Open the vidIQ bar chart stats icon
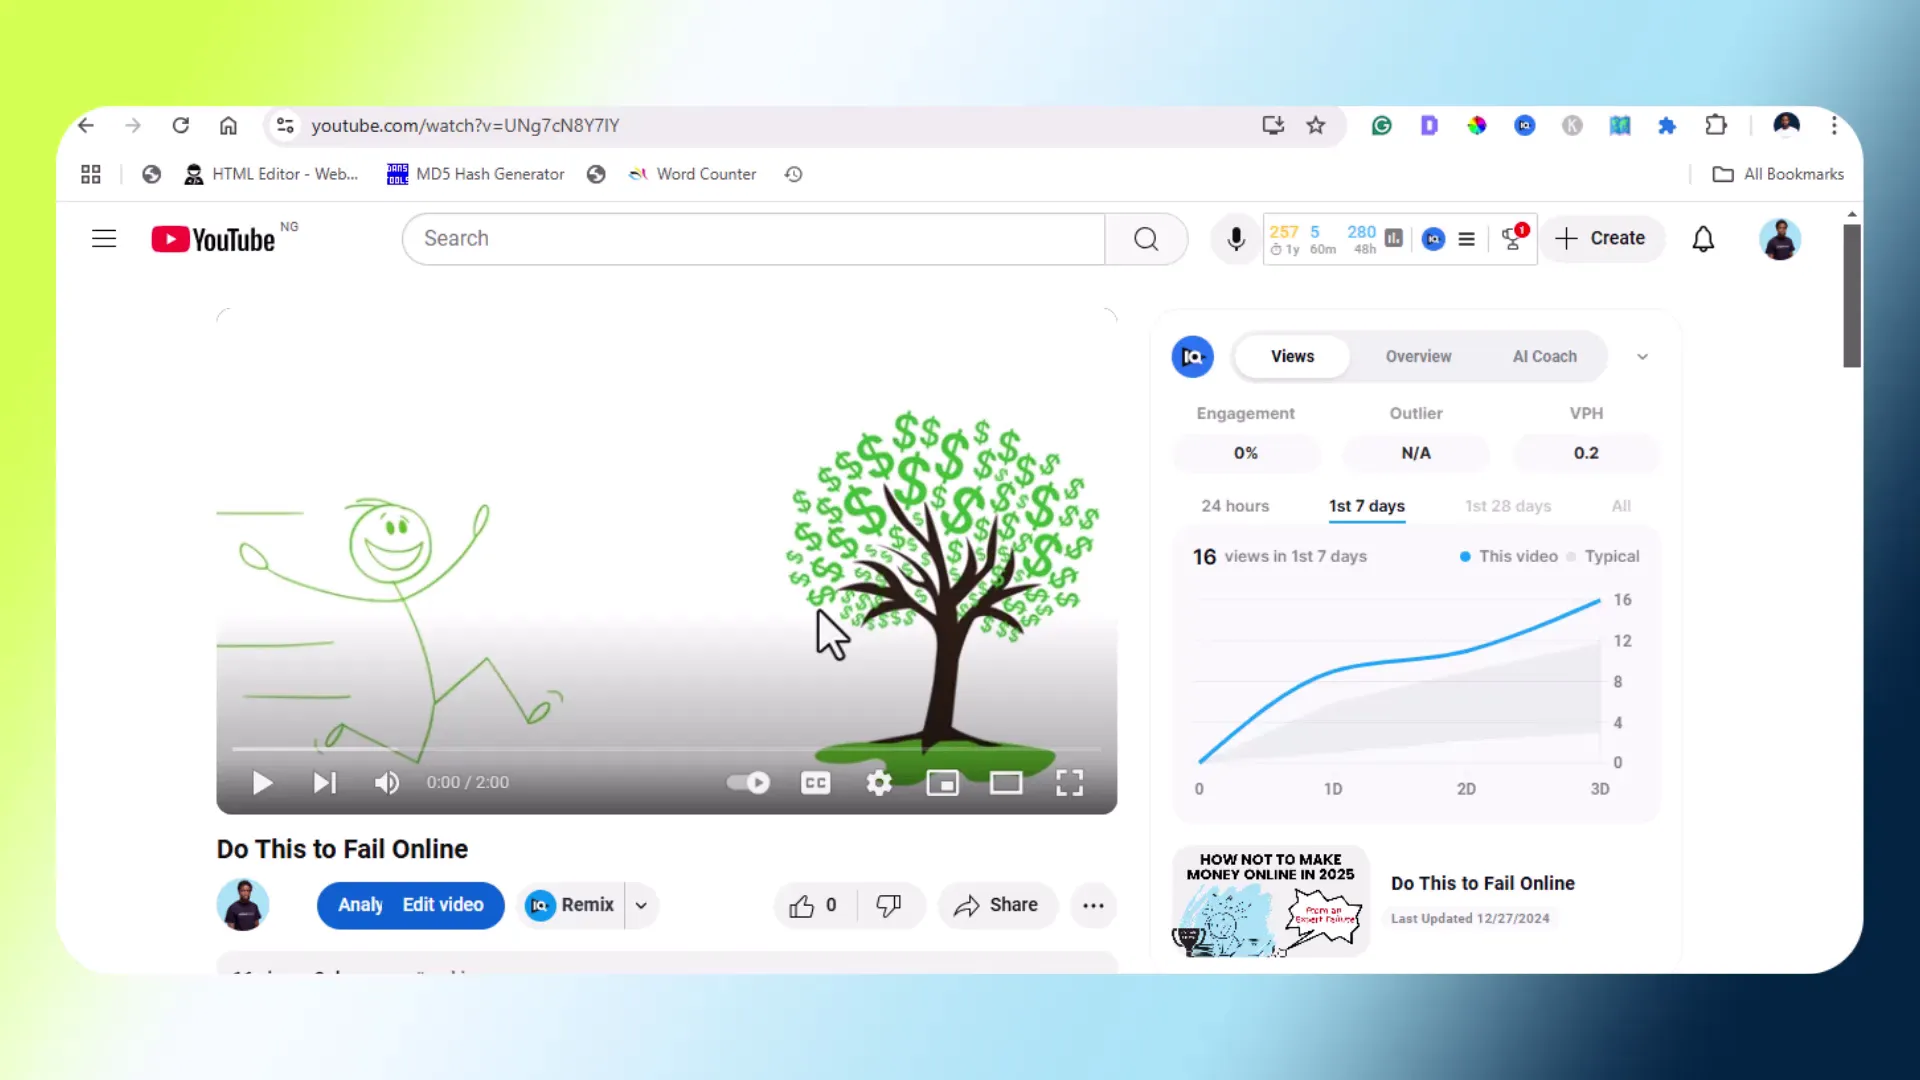This screenshot has height=1080, width=1920. click(x=1393, y=239)
